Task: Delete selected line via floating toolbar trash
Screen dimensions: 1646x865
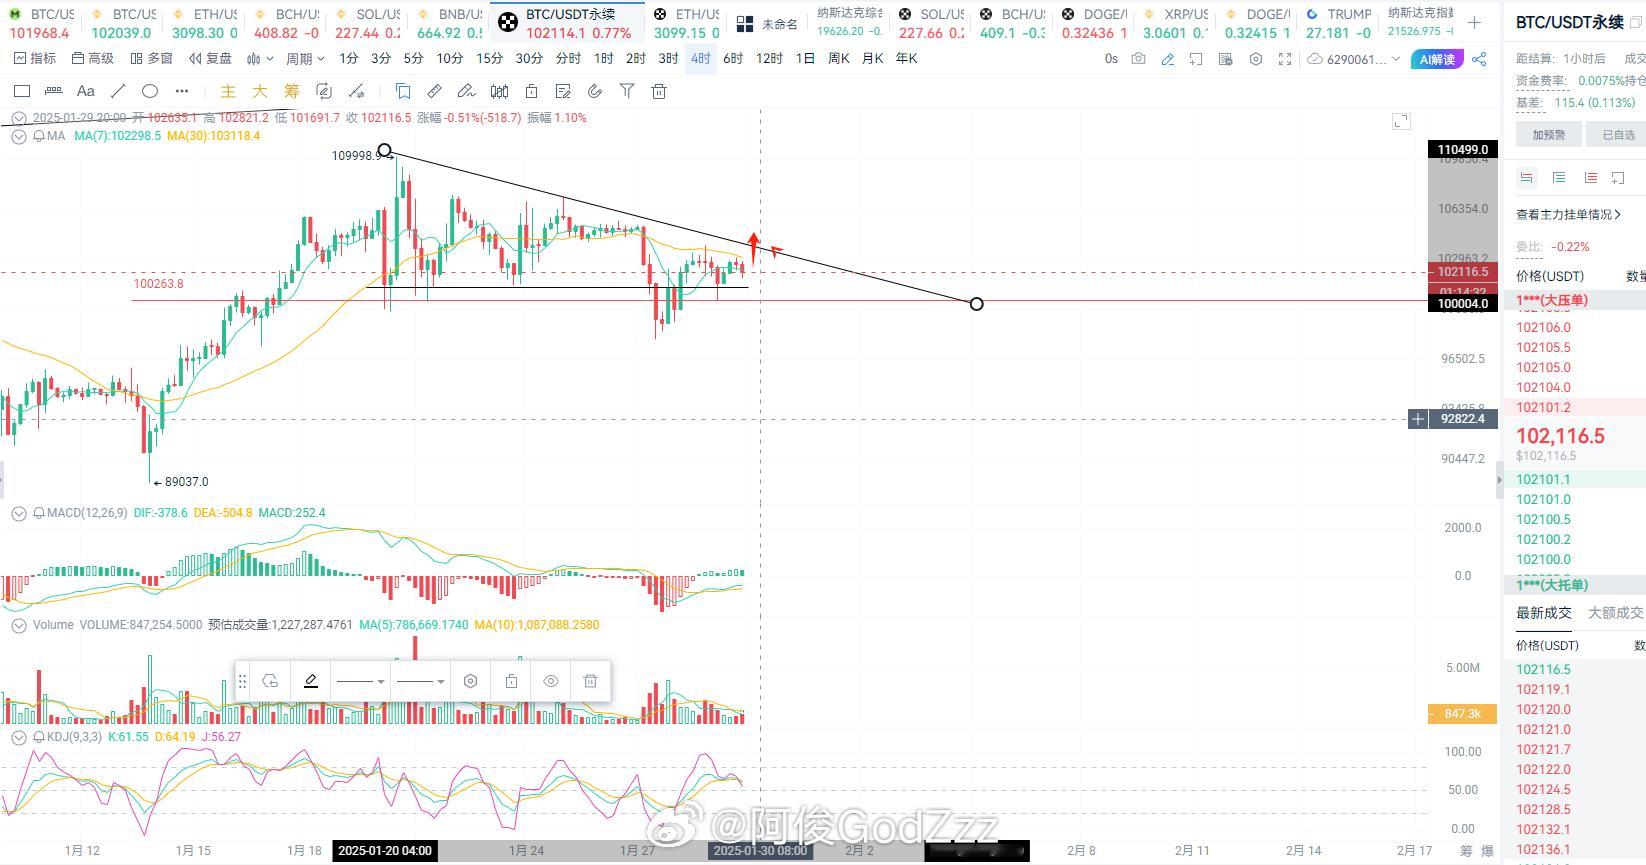Action: (x=590, y=681)
